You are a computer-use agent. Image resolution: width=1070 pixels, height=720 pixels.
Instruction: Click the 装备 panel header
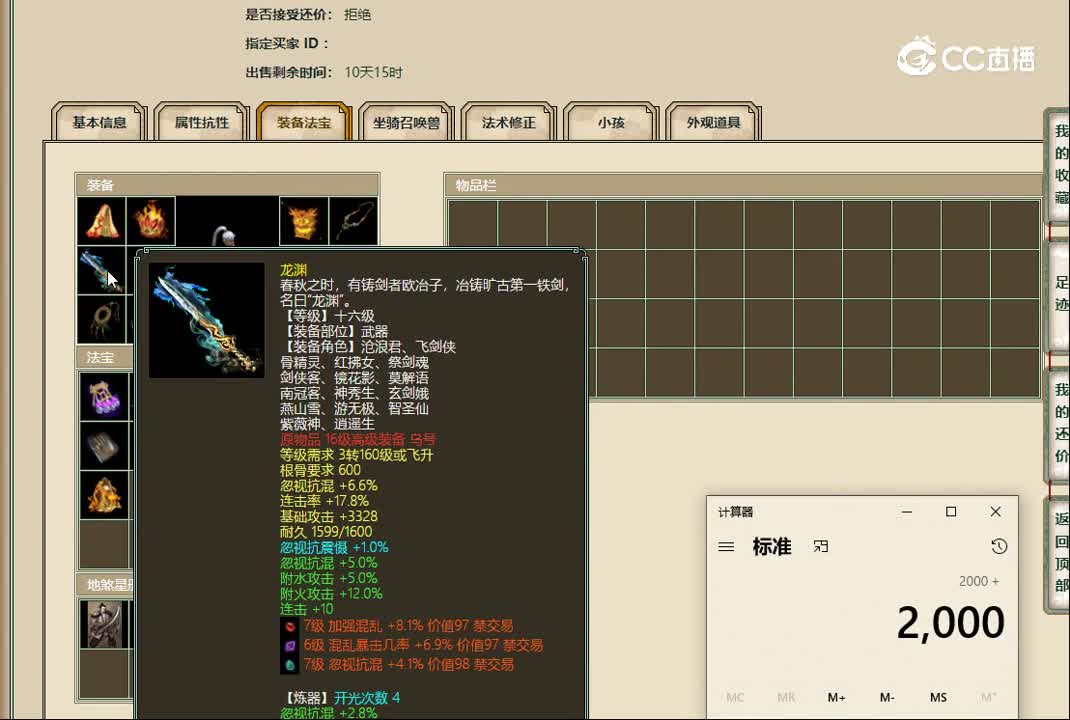pos(227,185)
